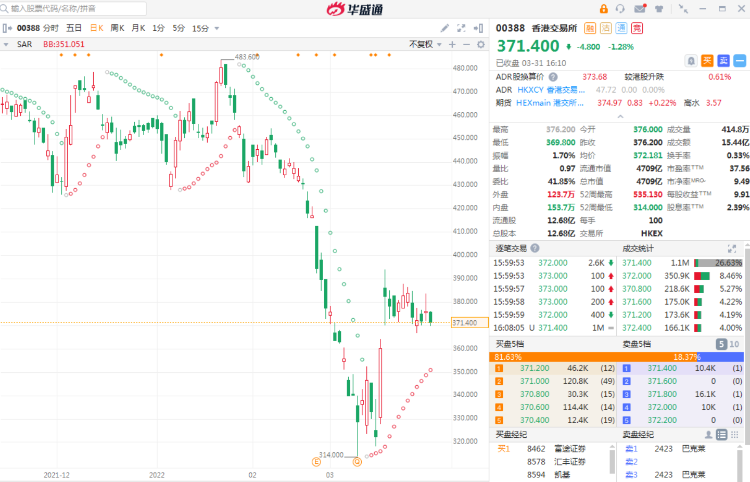Click the red 窝 warrant badge

637,28
